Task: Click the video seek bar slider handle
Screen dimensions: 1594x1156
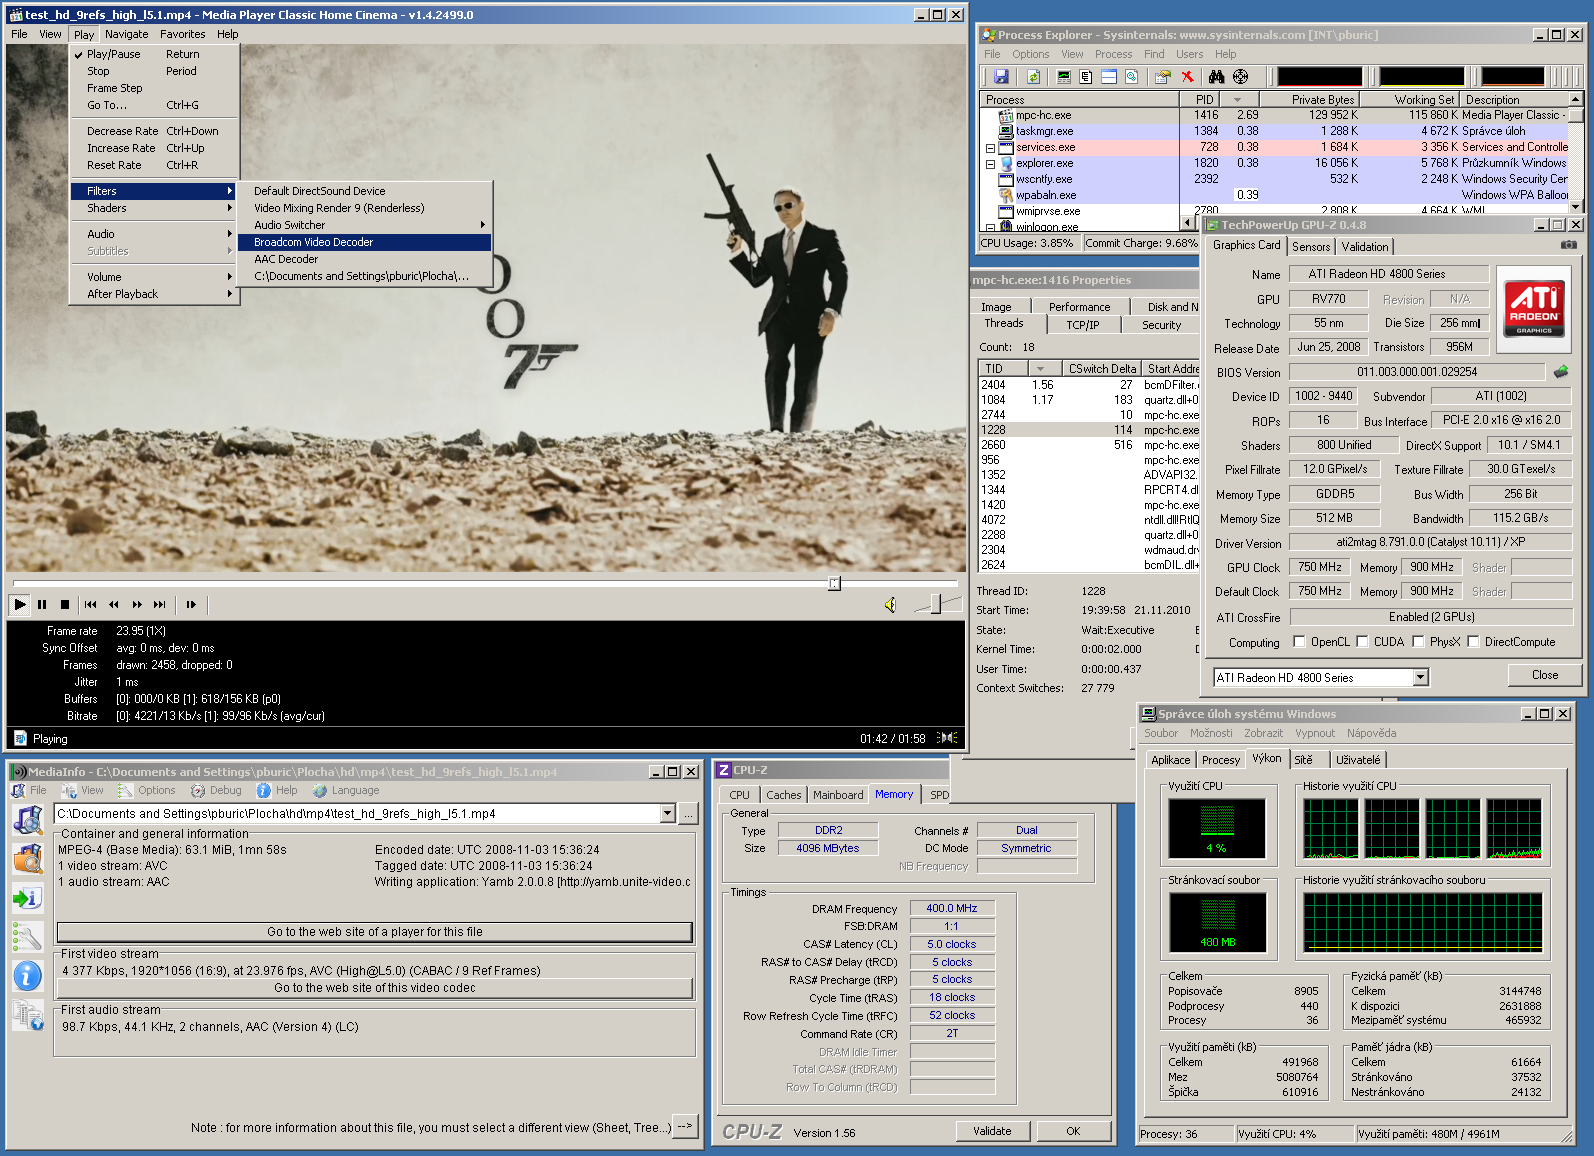Action: tap(834, 583)
